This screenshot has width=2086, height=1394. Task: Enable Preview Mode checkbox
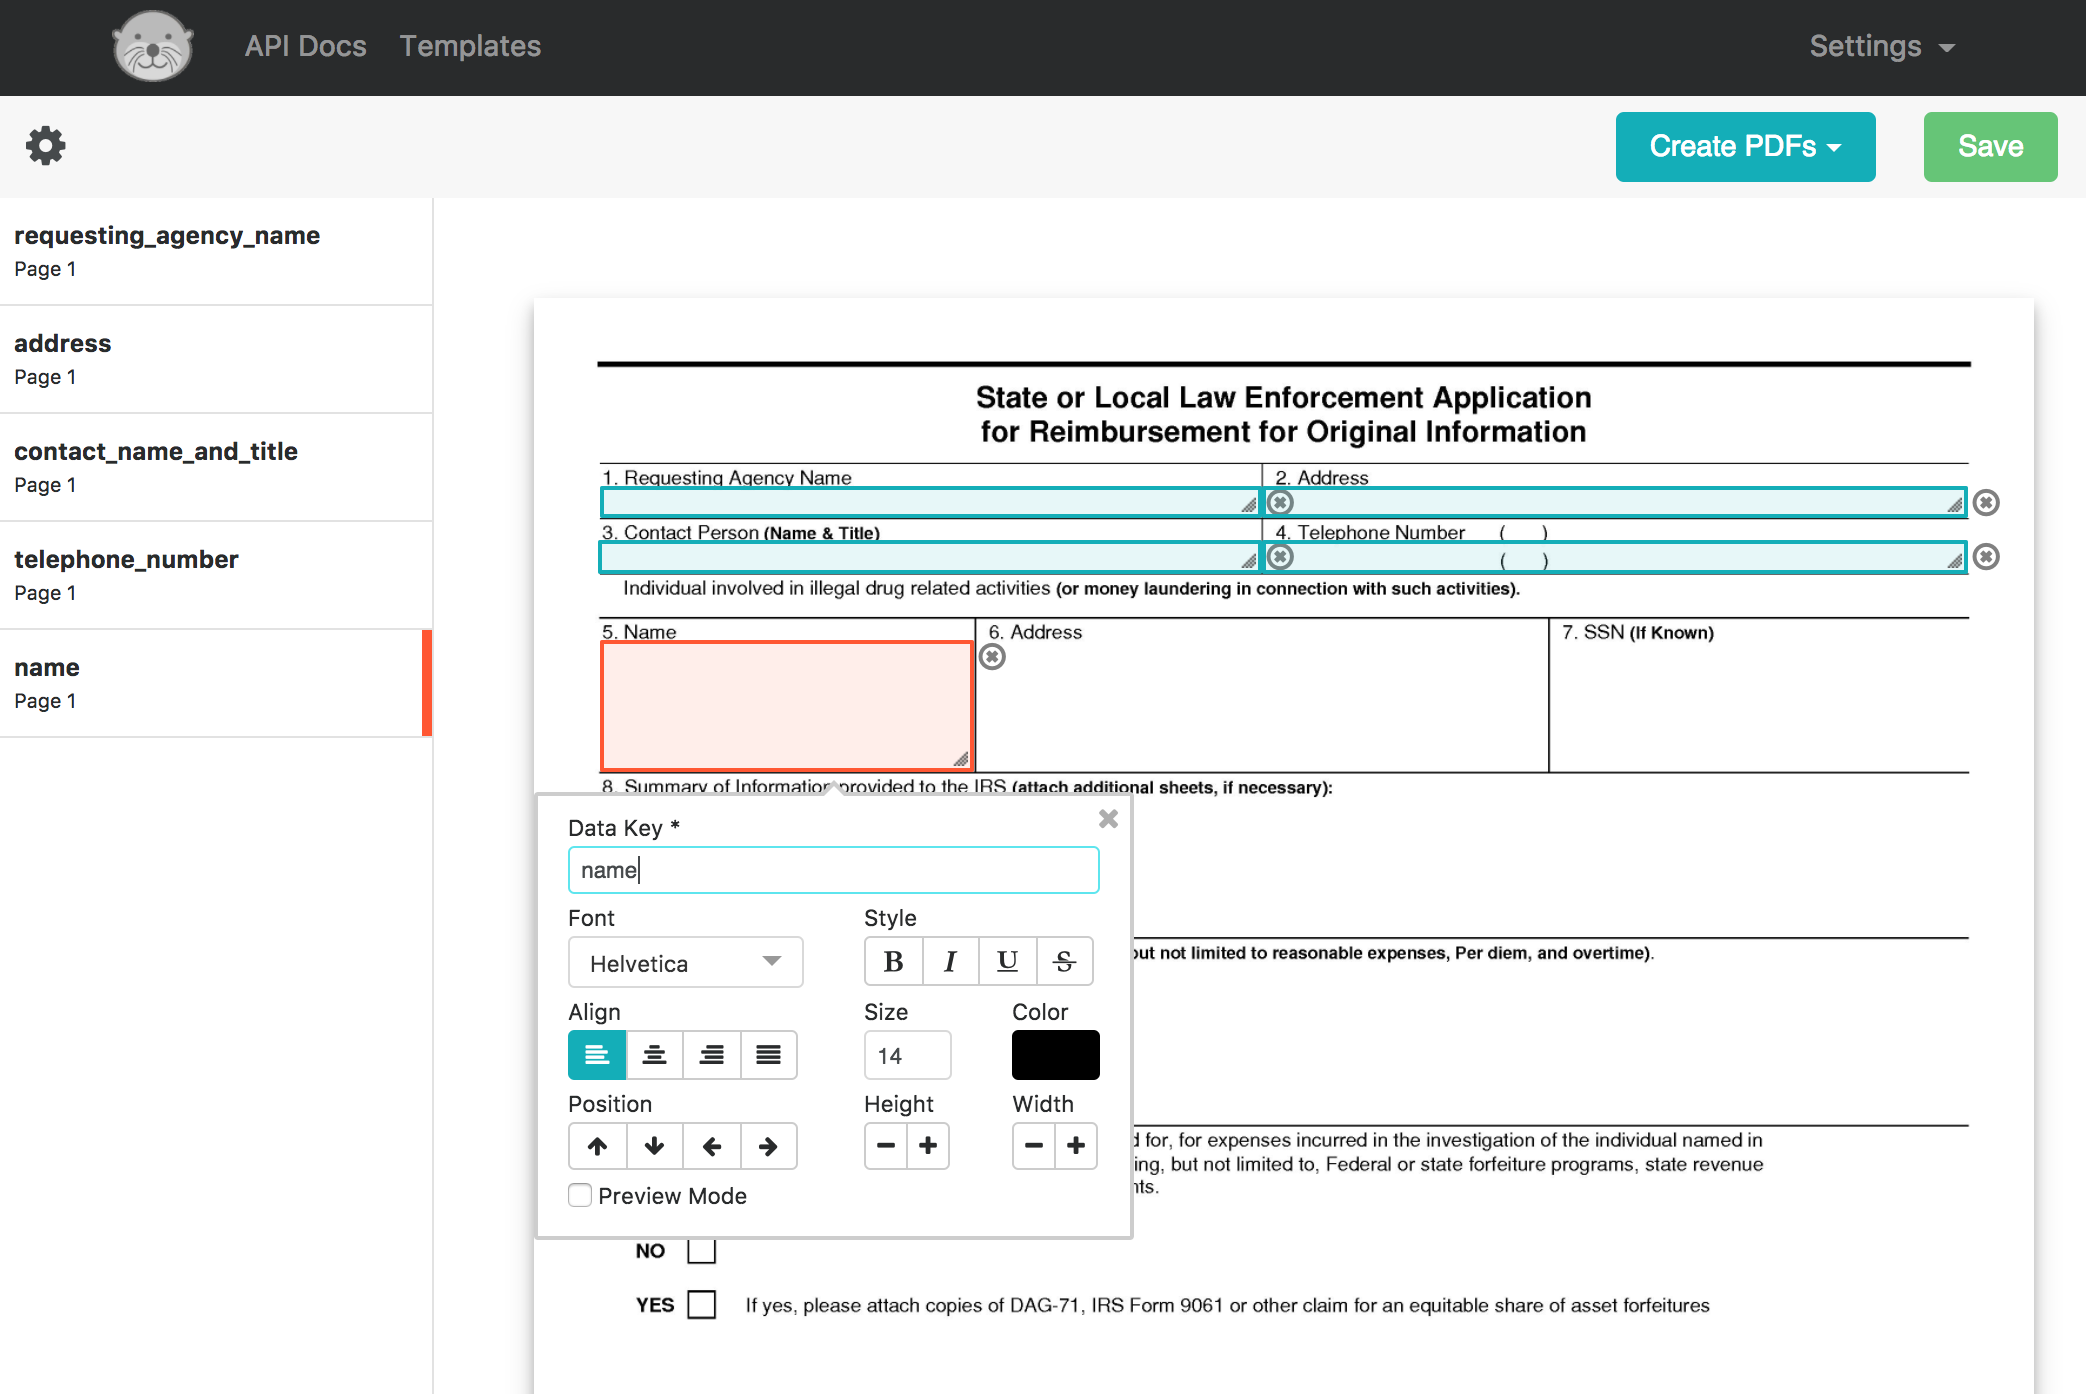[580, 1196]
